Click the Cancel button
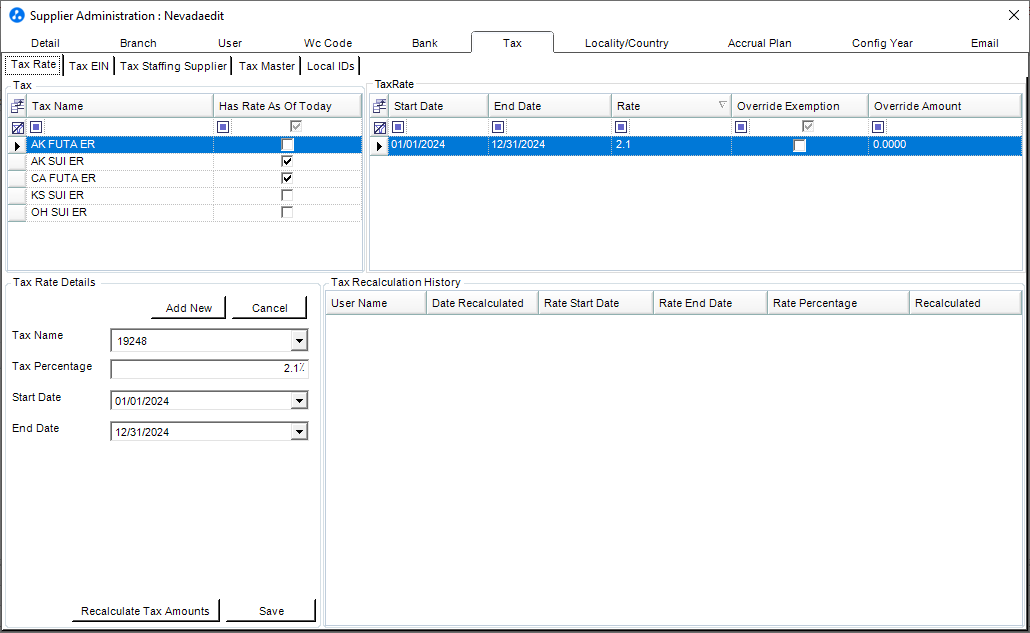This screenshot has width=1030, height=633. point(269,308)
